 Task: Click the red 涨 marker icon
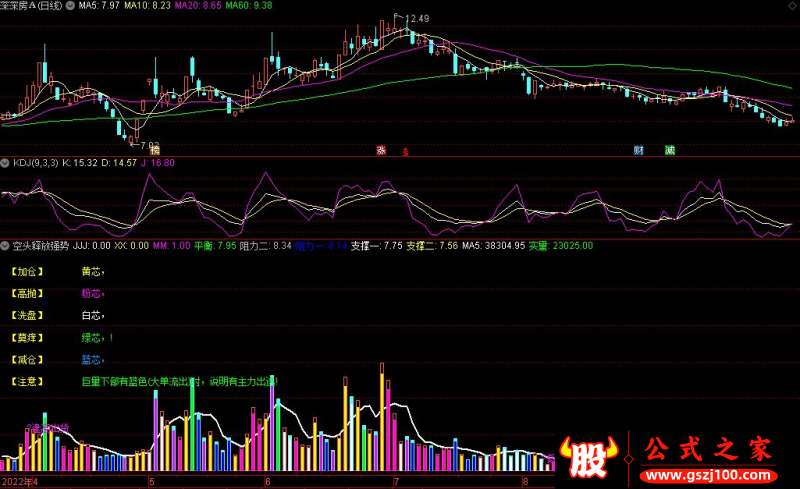381,150
